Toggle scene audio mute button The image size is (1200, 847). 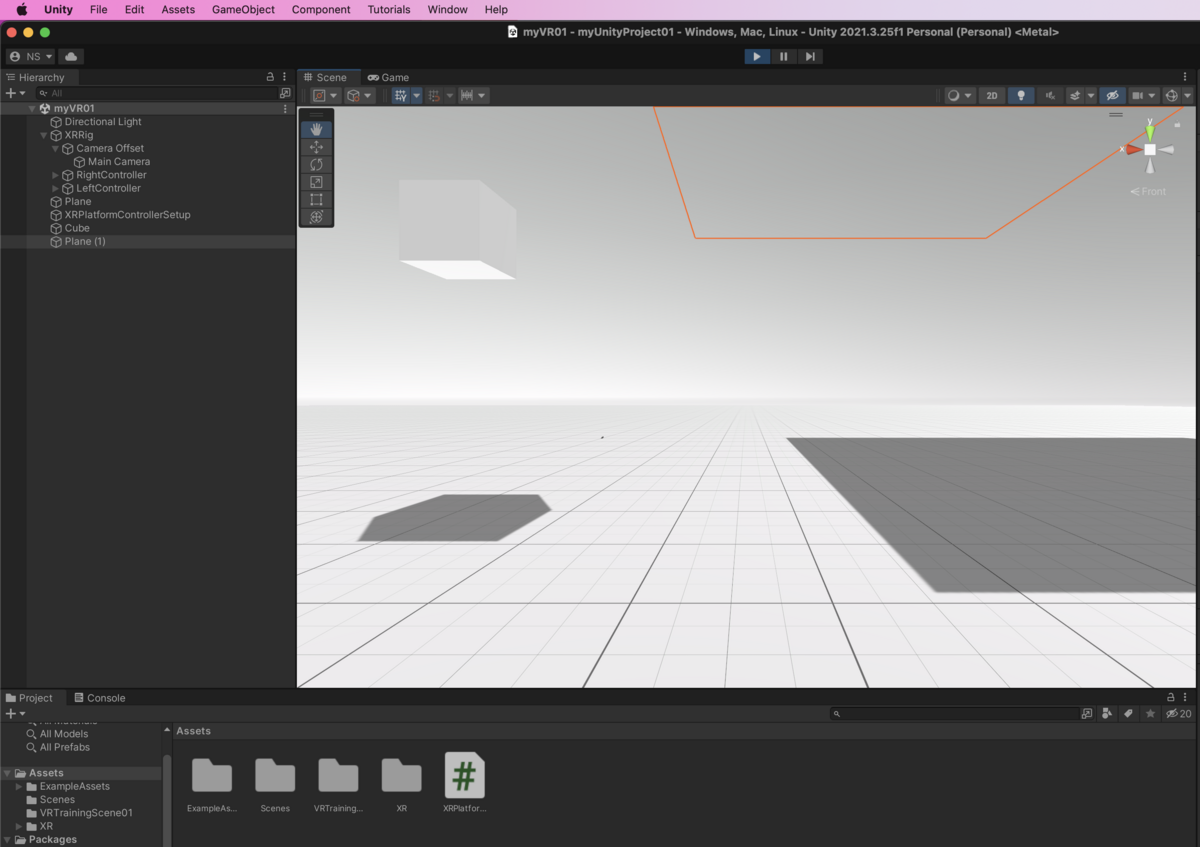1049,96
